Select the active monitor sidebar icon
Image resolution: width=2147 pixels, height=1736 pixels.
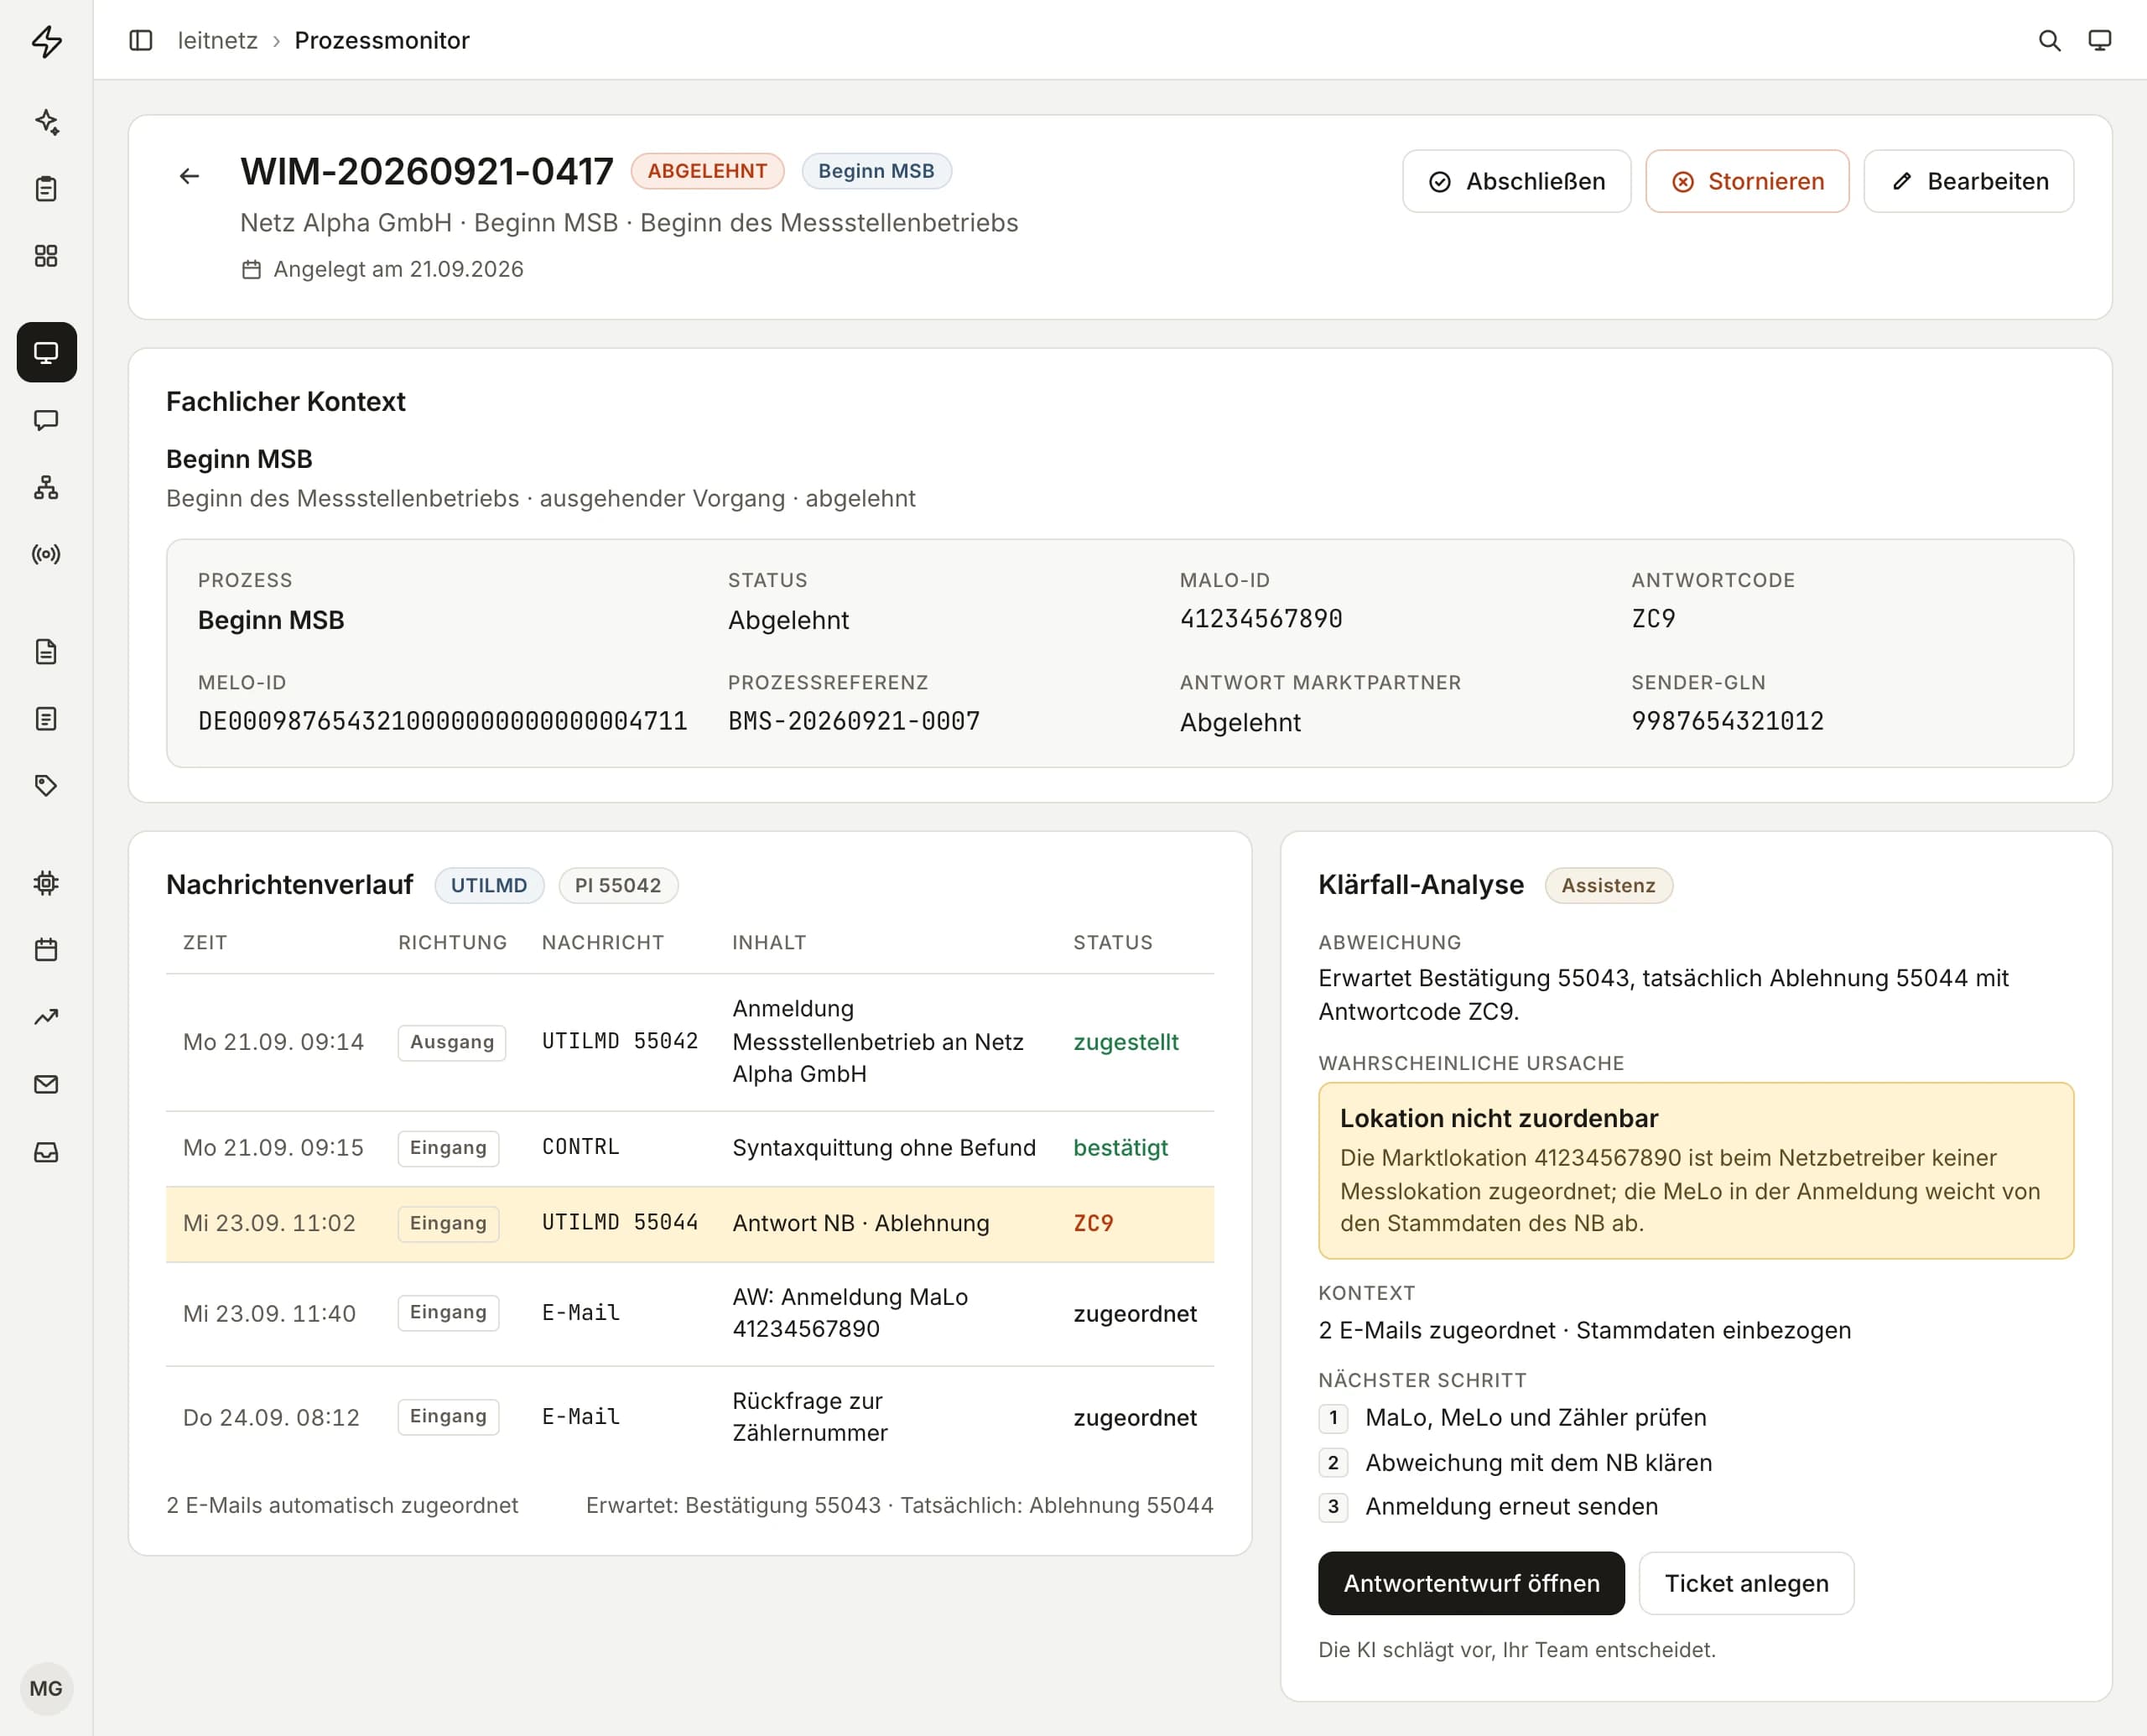46,352
